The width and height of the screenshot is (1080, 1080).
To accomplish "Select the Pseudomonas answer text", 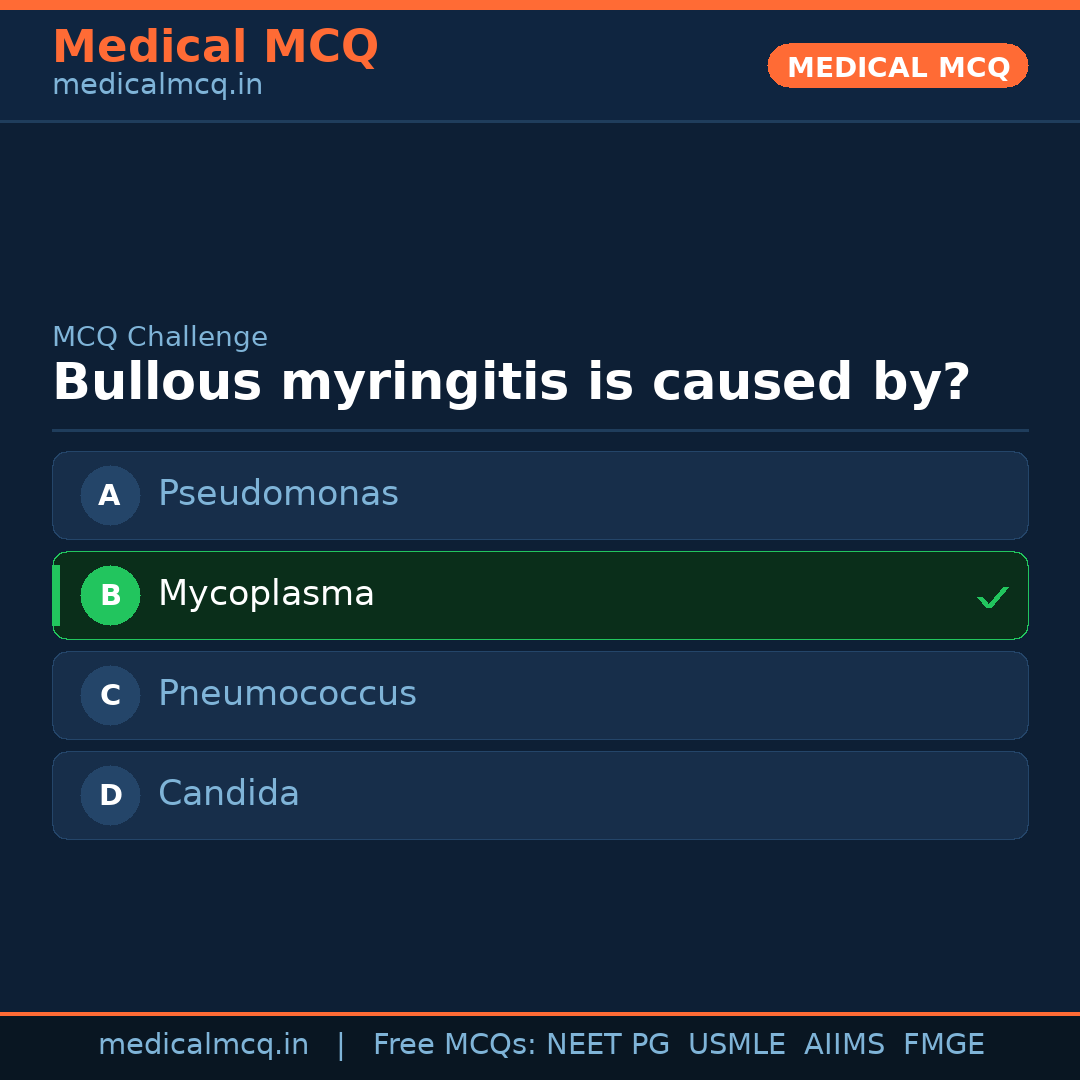I will coord(278,494).
